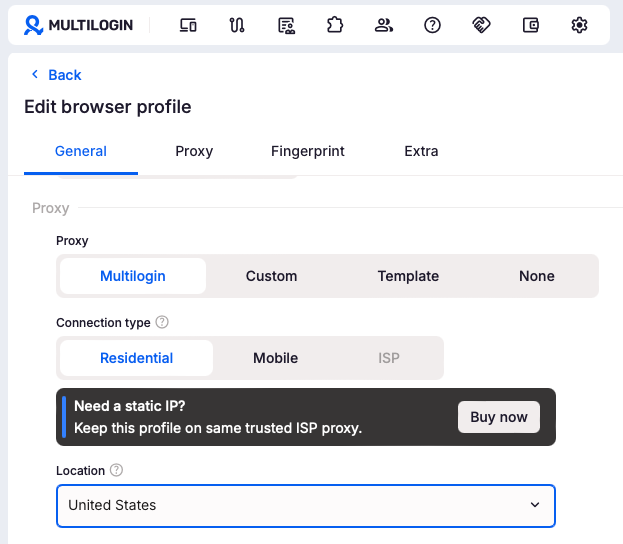Switch to the Extra tab
This screenshot has height=544, width=623.
coord(421,151)
